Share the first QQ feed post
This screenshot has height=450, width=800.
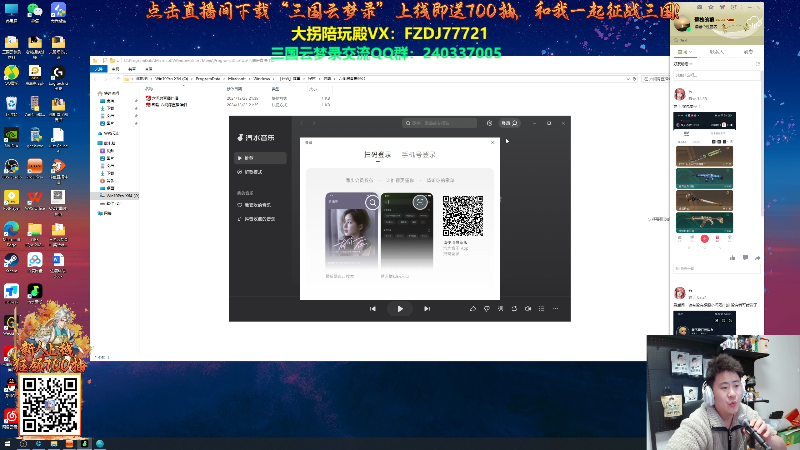pos(758,258)
